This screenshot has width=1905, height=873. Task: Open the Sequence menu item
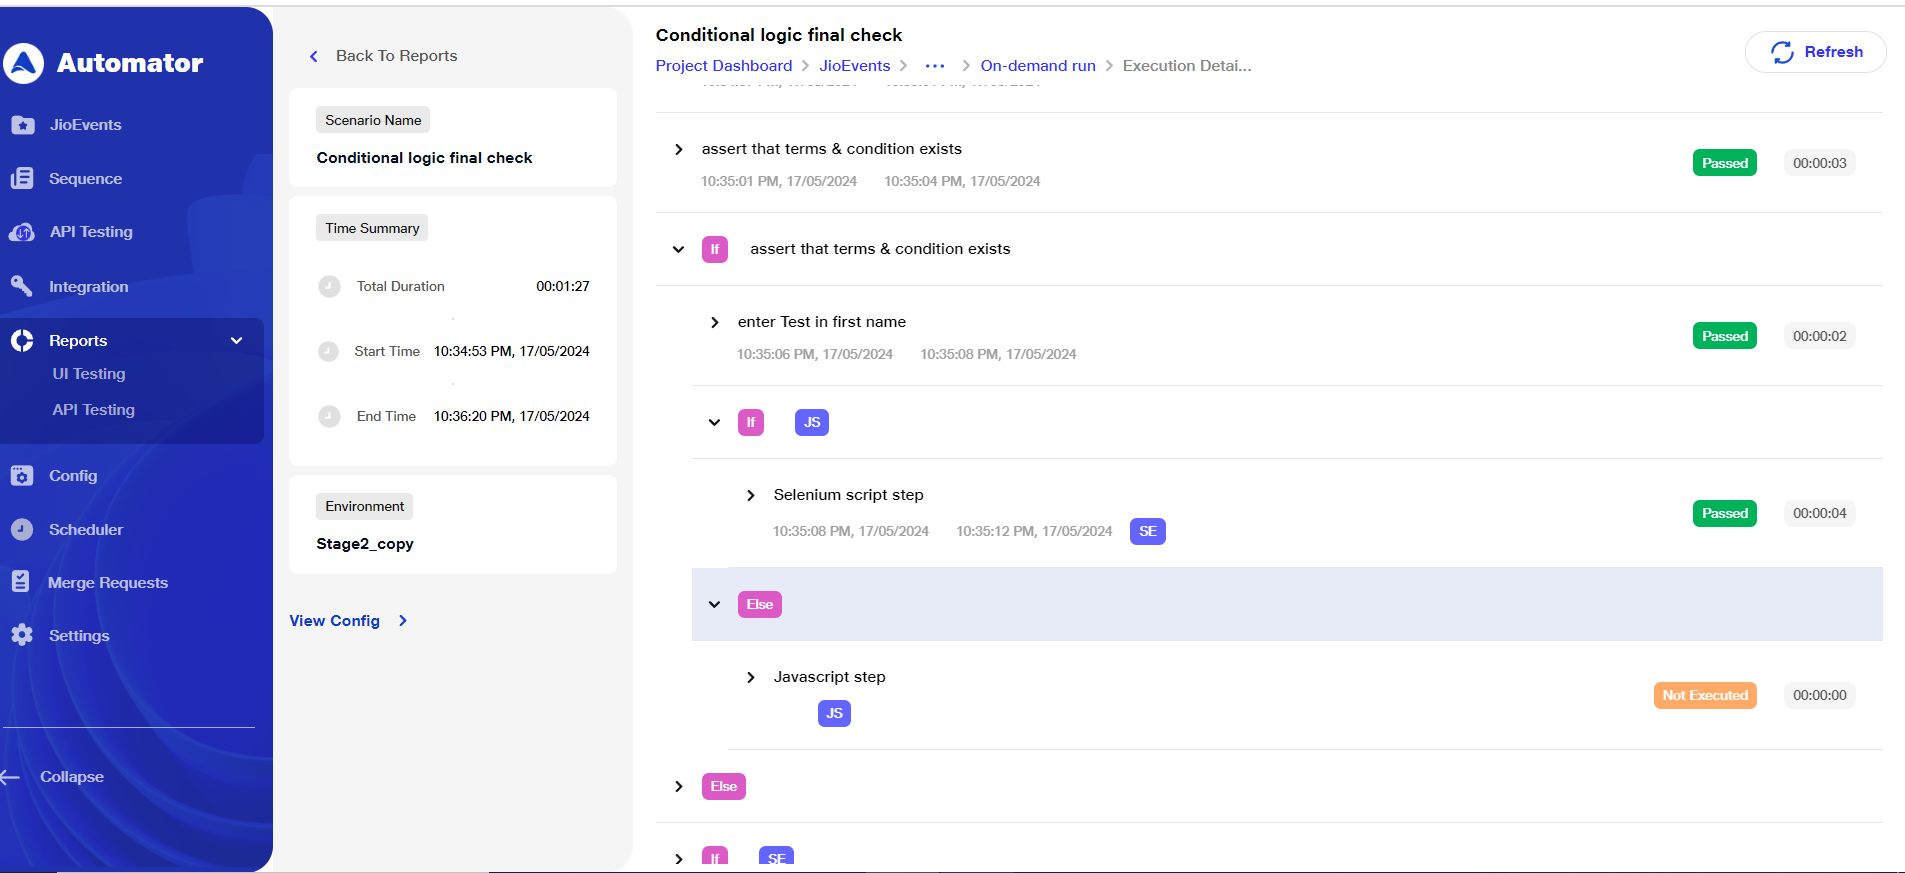pyautogui.click(x=85, y=179)
